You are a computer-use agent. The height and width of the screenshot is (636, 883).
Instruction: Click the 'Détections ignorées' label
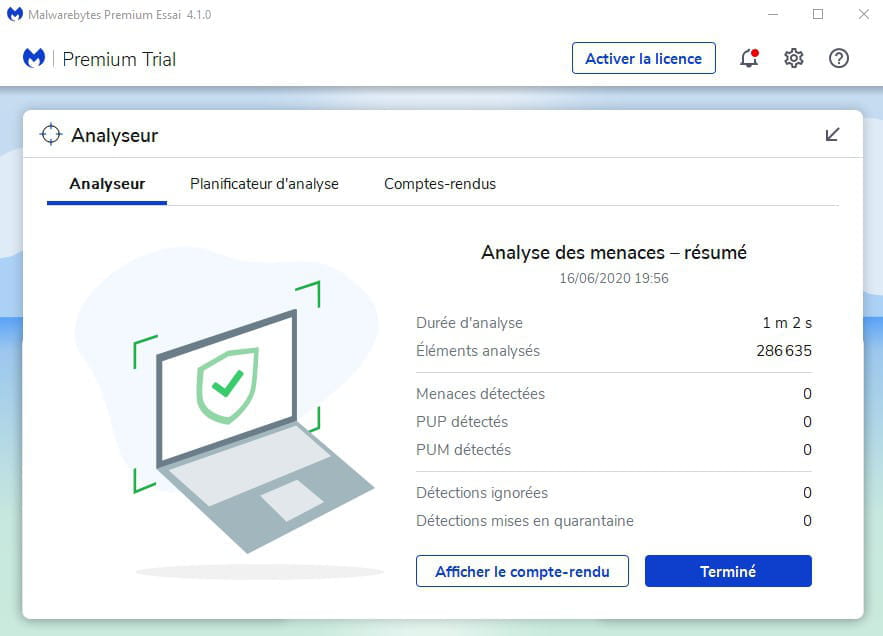point(481,493)
